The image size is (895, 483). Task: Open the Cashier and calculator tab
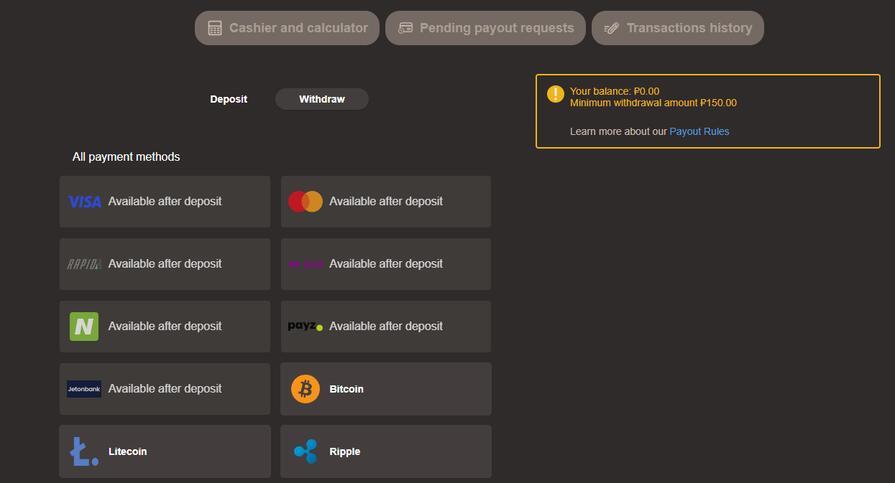point(287,28)
